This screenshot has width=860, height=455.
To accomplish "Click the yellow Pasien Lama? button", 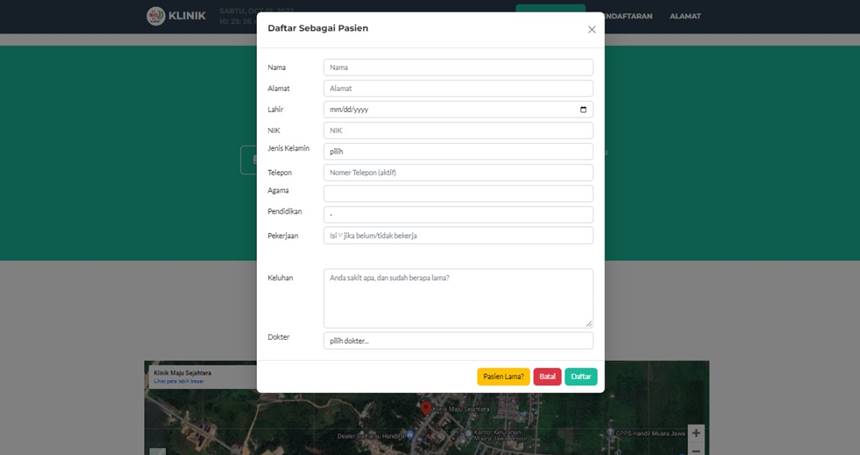I will coord(503,377).
